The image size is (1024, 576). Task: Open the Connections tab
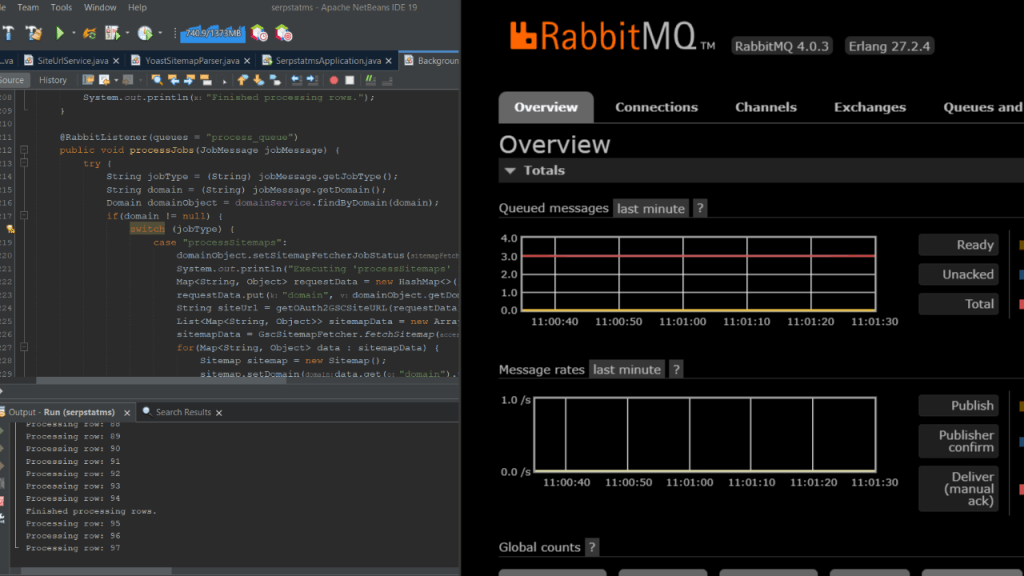pos(656,107)
